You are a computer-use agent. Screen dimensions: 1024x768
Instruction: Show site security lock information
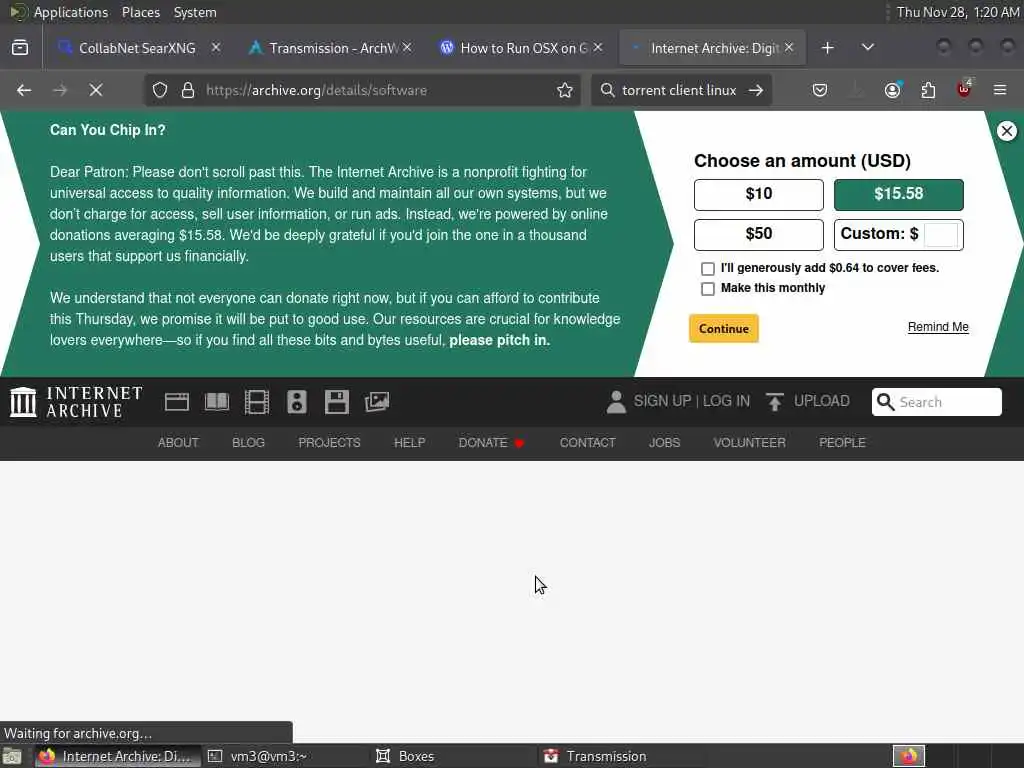(188, 90)
